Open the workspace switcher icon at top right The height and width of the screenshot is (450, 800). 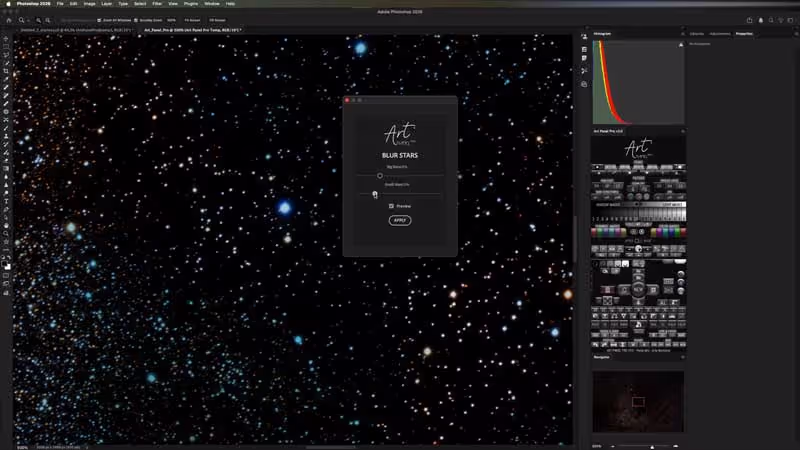tap(790, 20)
